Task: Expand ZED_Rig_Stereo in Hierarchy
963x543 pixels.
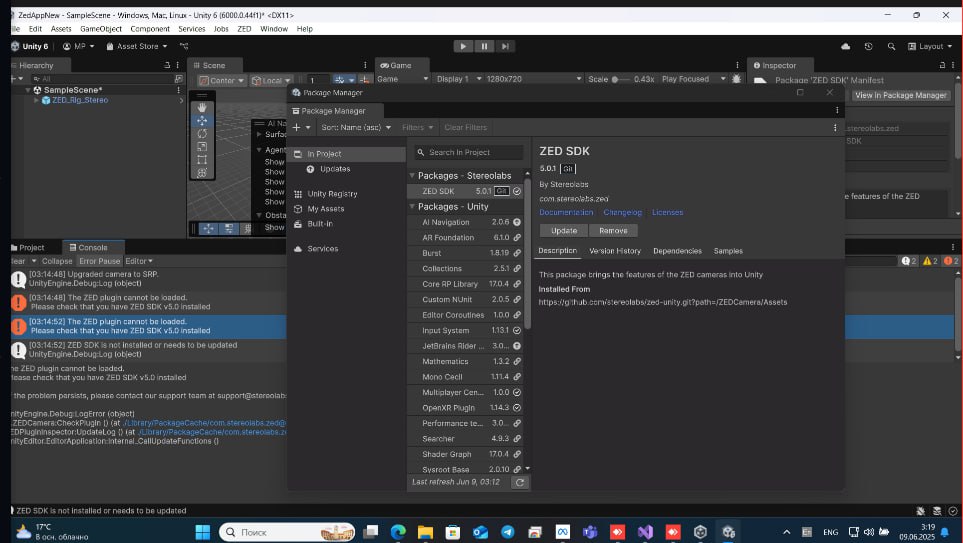Action: tap(36, 100)
